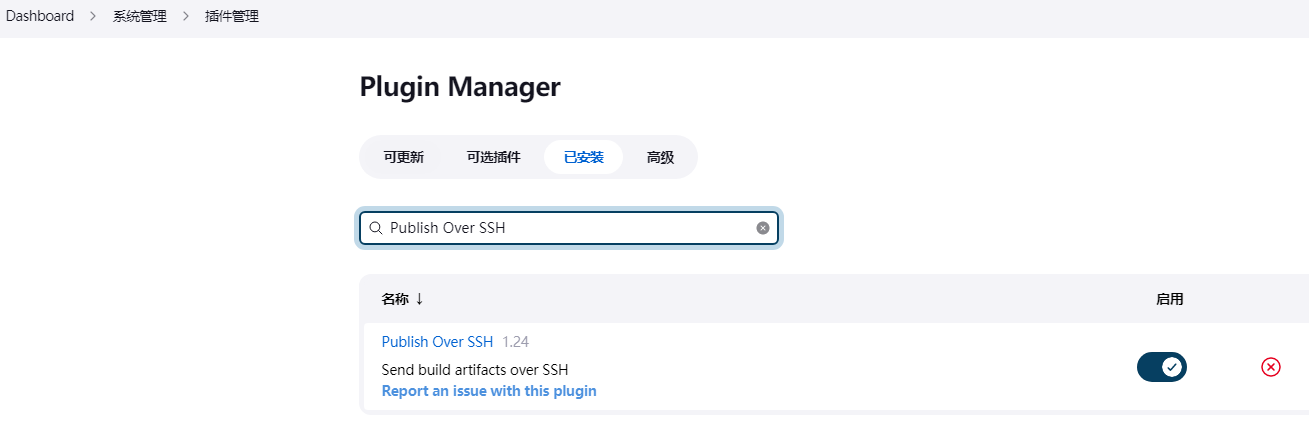Click the sort arrow next to 名称
The width and height of the screenshot is (1309, 437).
coord(420,299)
